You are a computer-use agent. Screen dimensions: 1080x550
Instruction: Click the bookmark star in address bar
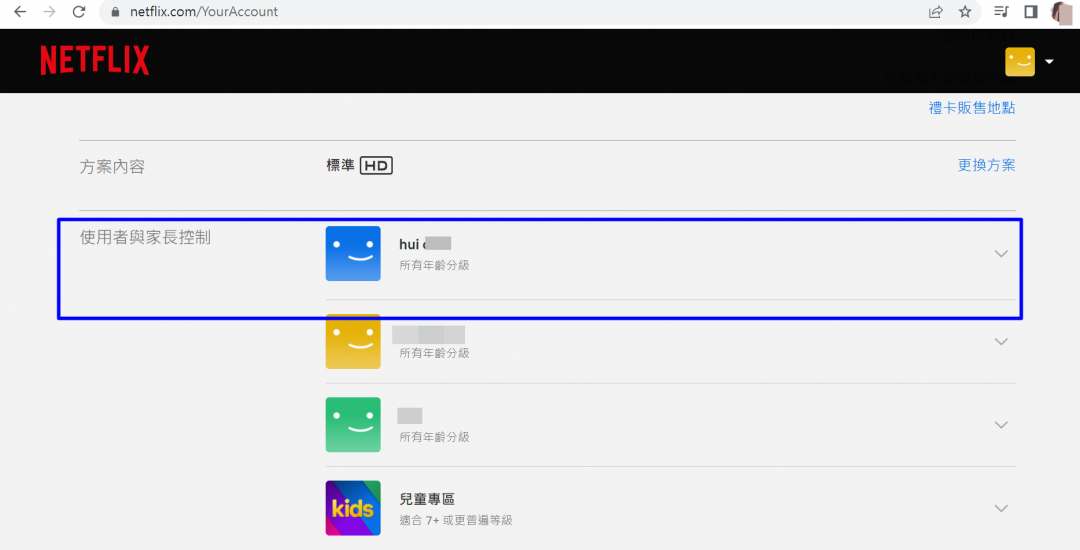pyautogui.click(x=965, y=12)
